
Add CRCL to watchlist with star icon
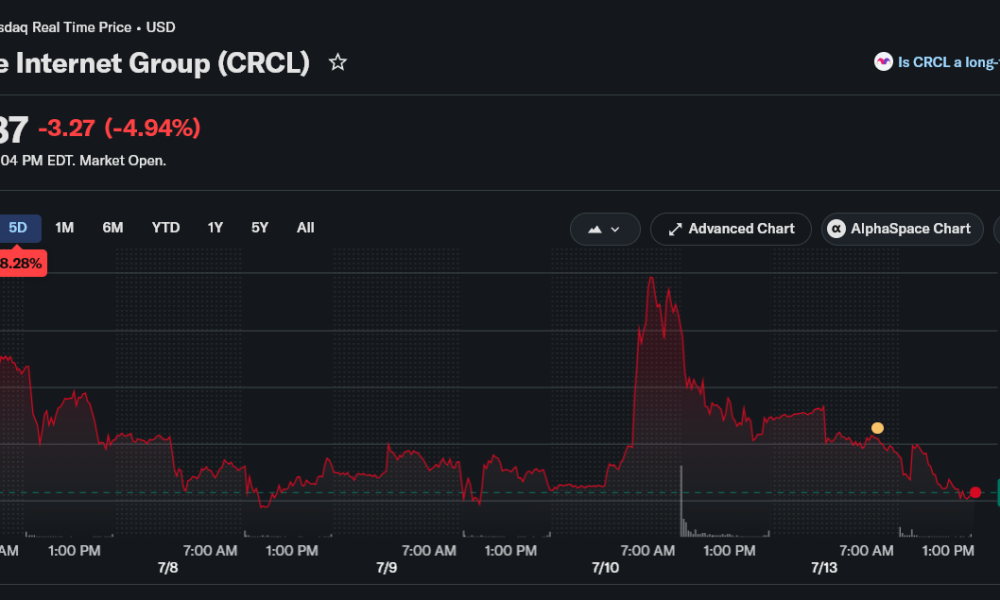[x=337, y=62]
